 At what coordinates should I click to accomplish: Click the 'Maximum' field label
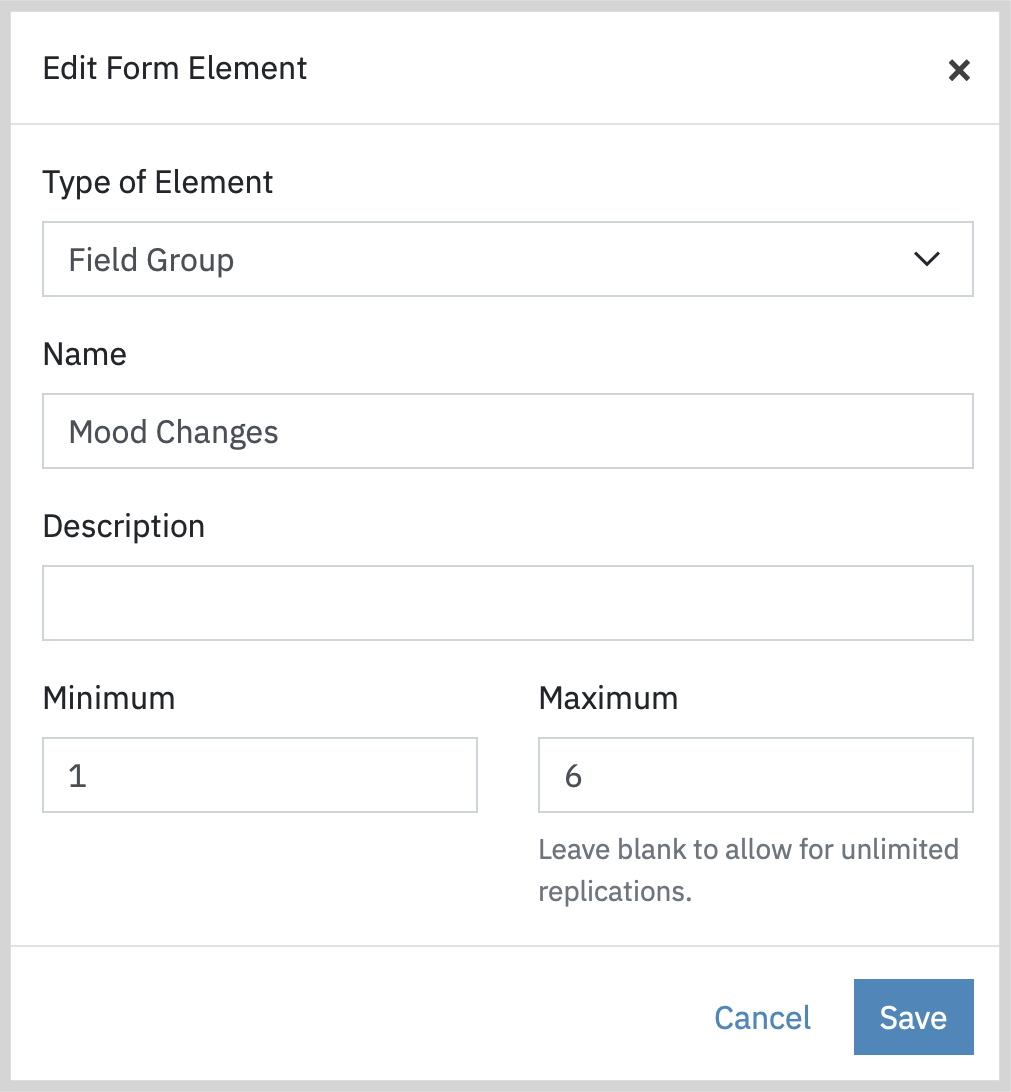click(608, 698)
